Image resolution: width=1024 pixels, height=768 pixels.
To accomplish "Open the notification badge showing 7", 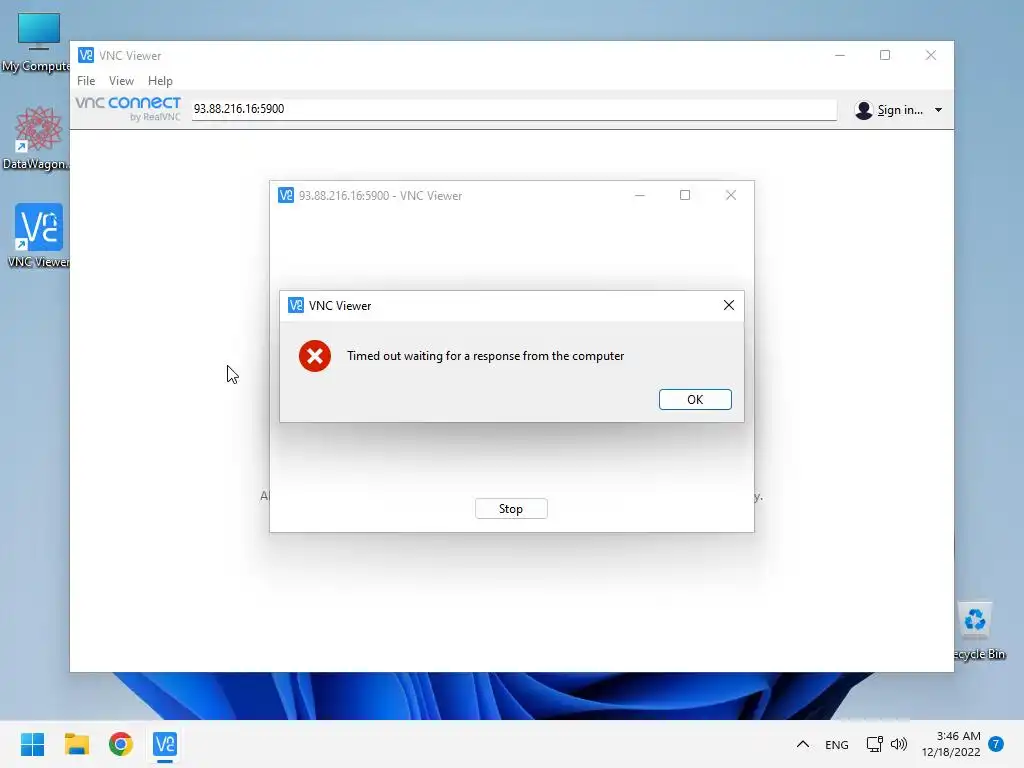I will [x=996, y=744].
